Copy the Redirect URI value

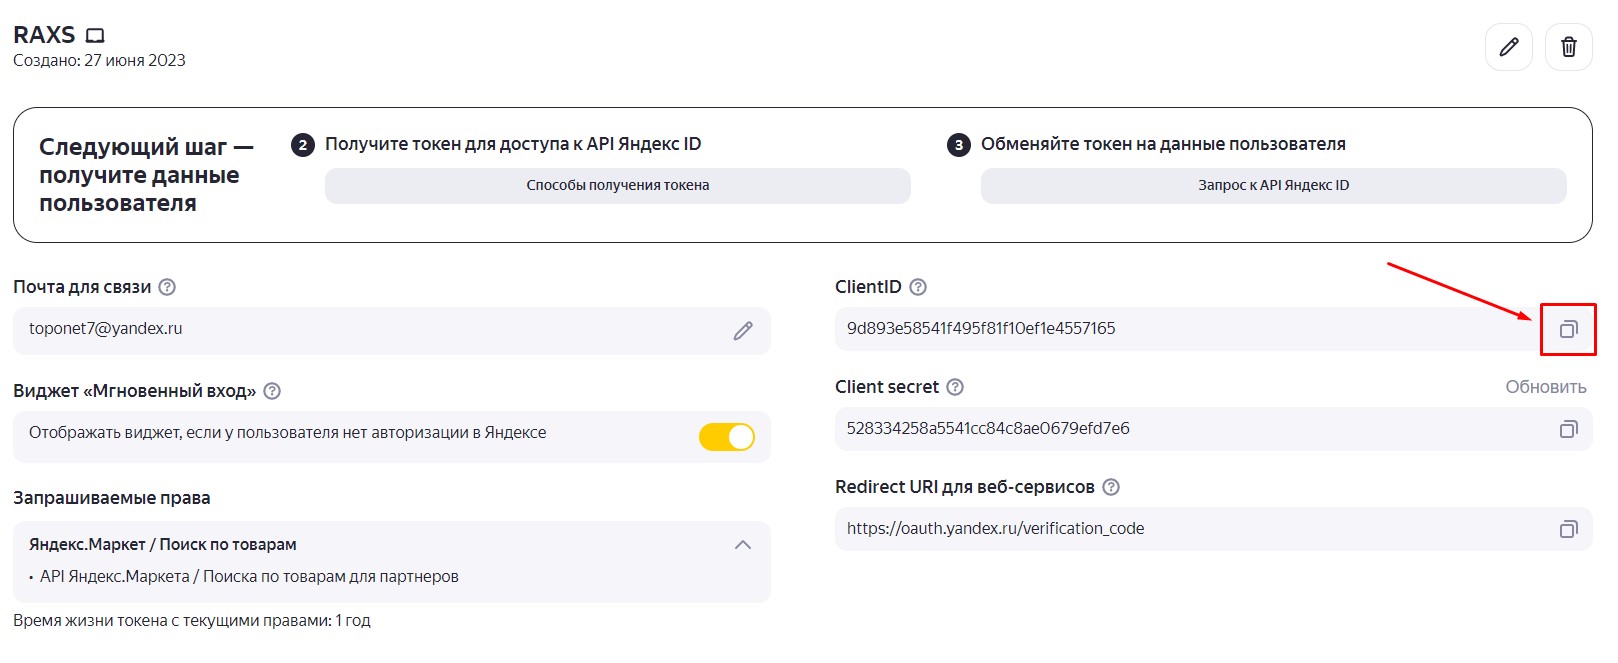(x=1568, y=529)
